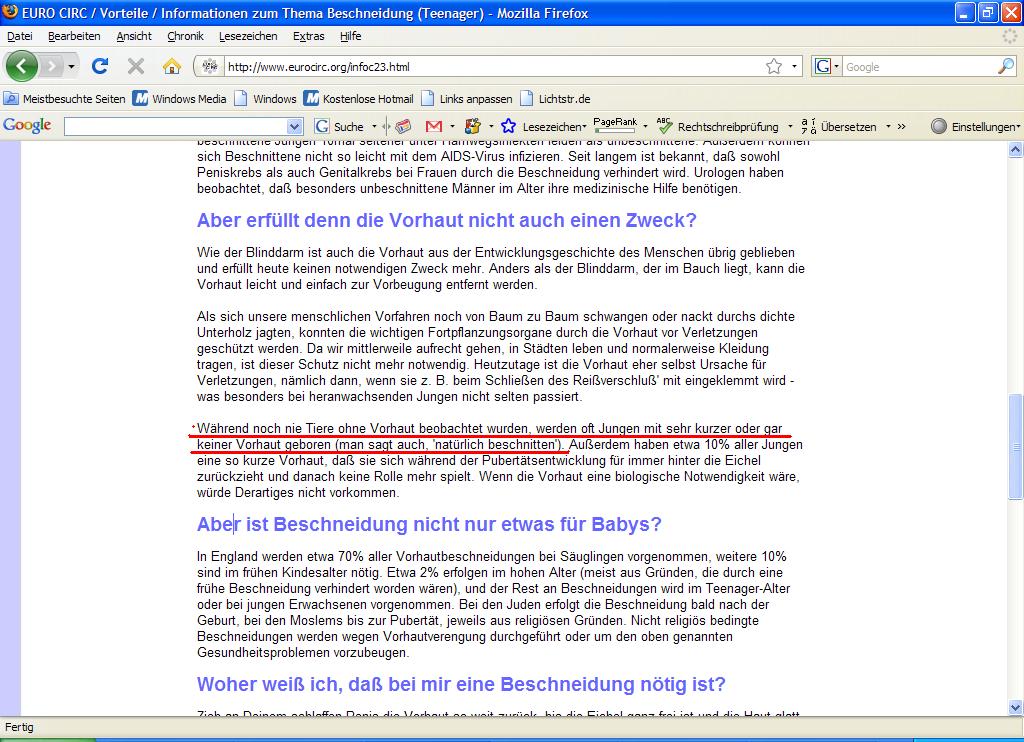Viewport: 1024px width, 742px height.
Task: Click the Firefox icon in the title bar
Action: coord(10,12)
